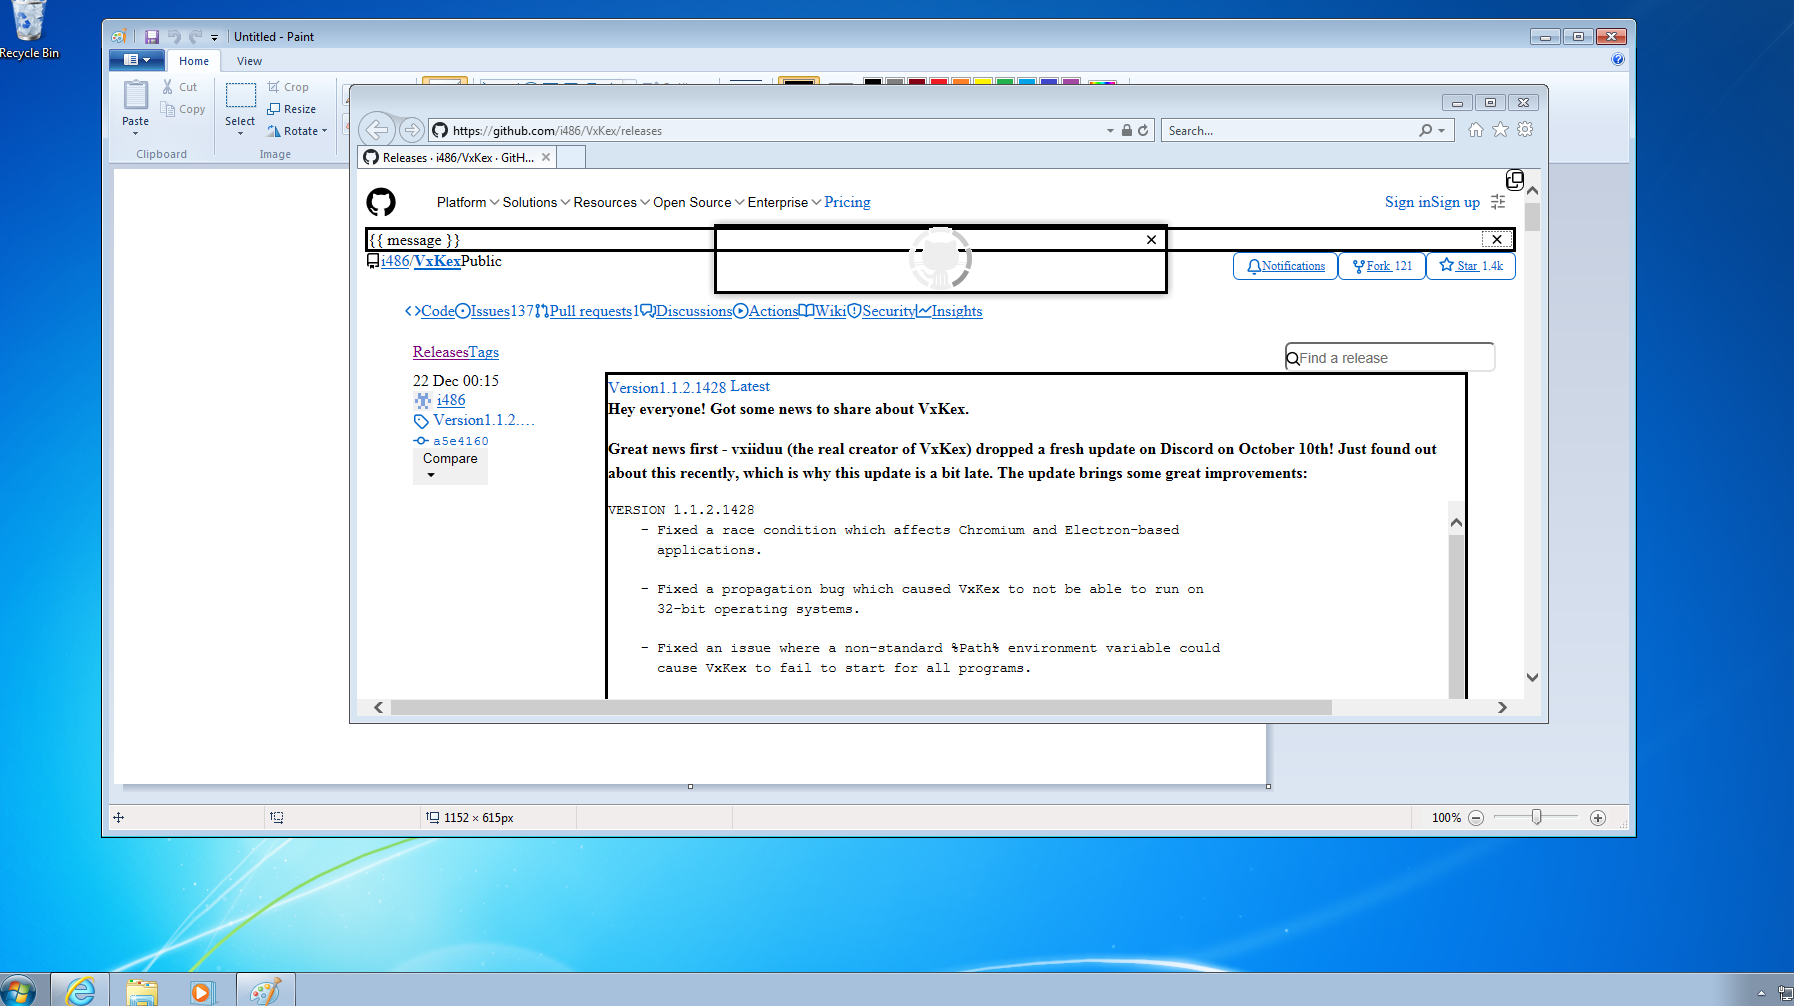The width and height of the screenshot is (1794, 1006).
Task: Go forward with the browser forward arrow
Action: coord(411,130)
